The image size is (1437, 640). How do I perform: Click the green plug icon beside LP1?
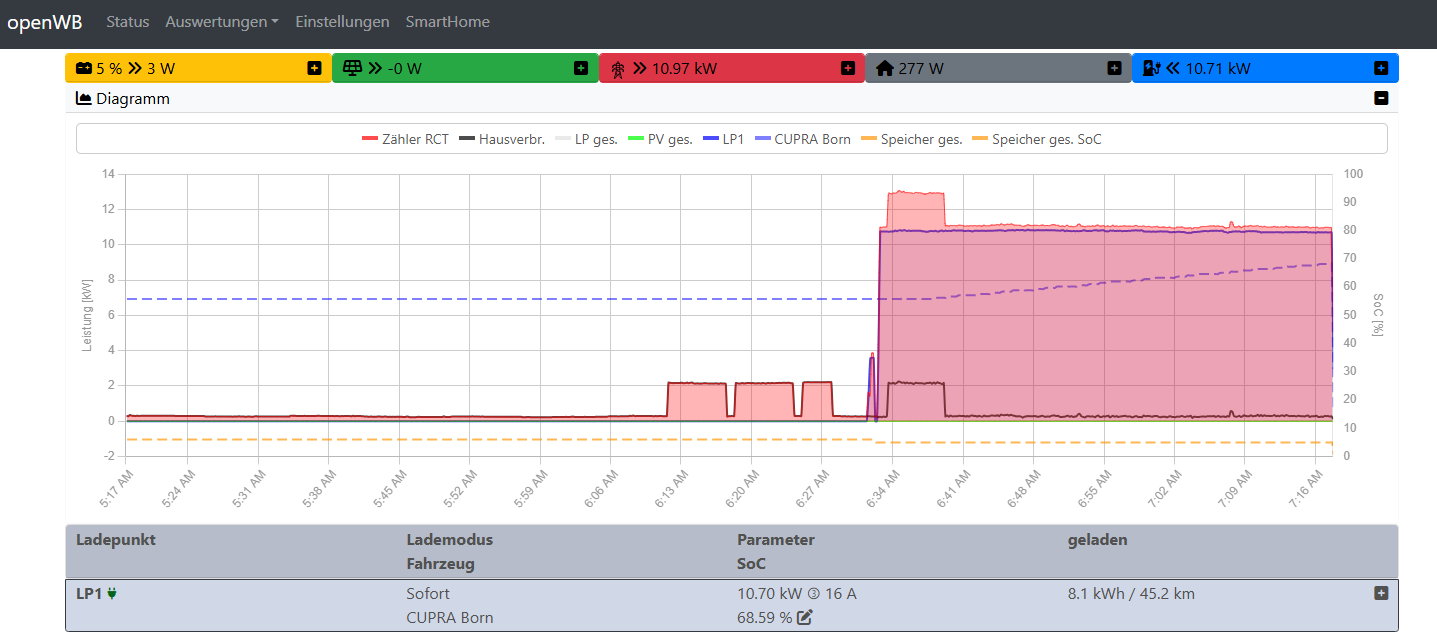[112, 594]
